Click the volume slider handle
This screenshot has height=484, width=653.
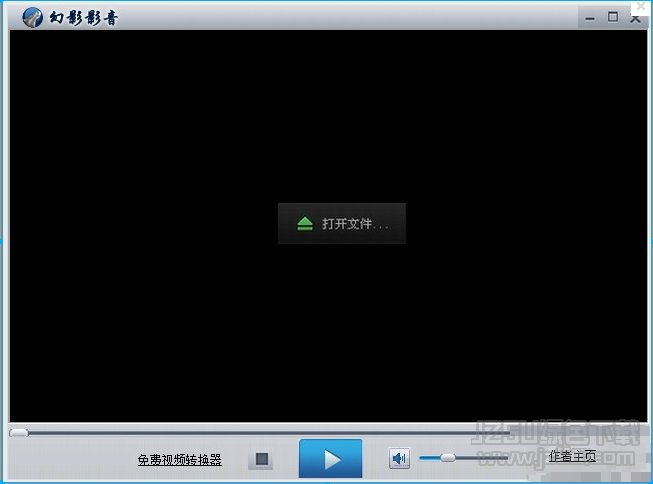[448, 458]
